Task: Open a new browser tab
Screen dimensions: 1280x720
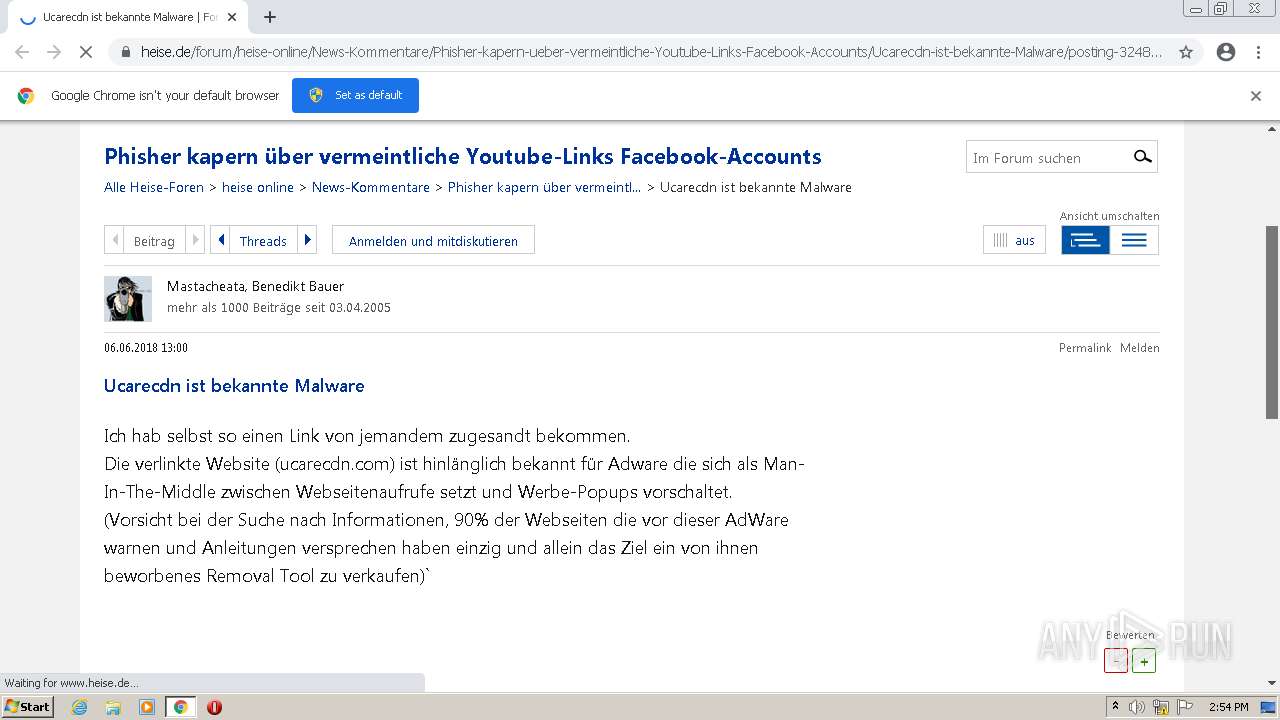Action: coord(270,17)
